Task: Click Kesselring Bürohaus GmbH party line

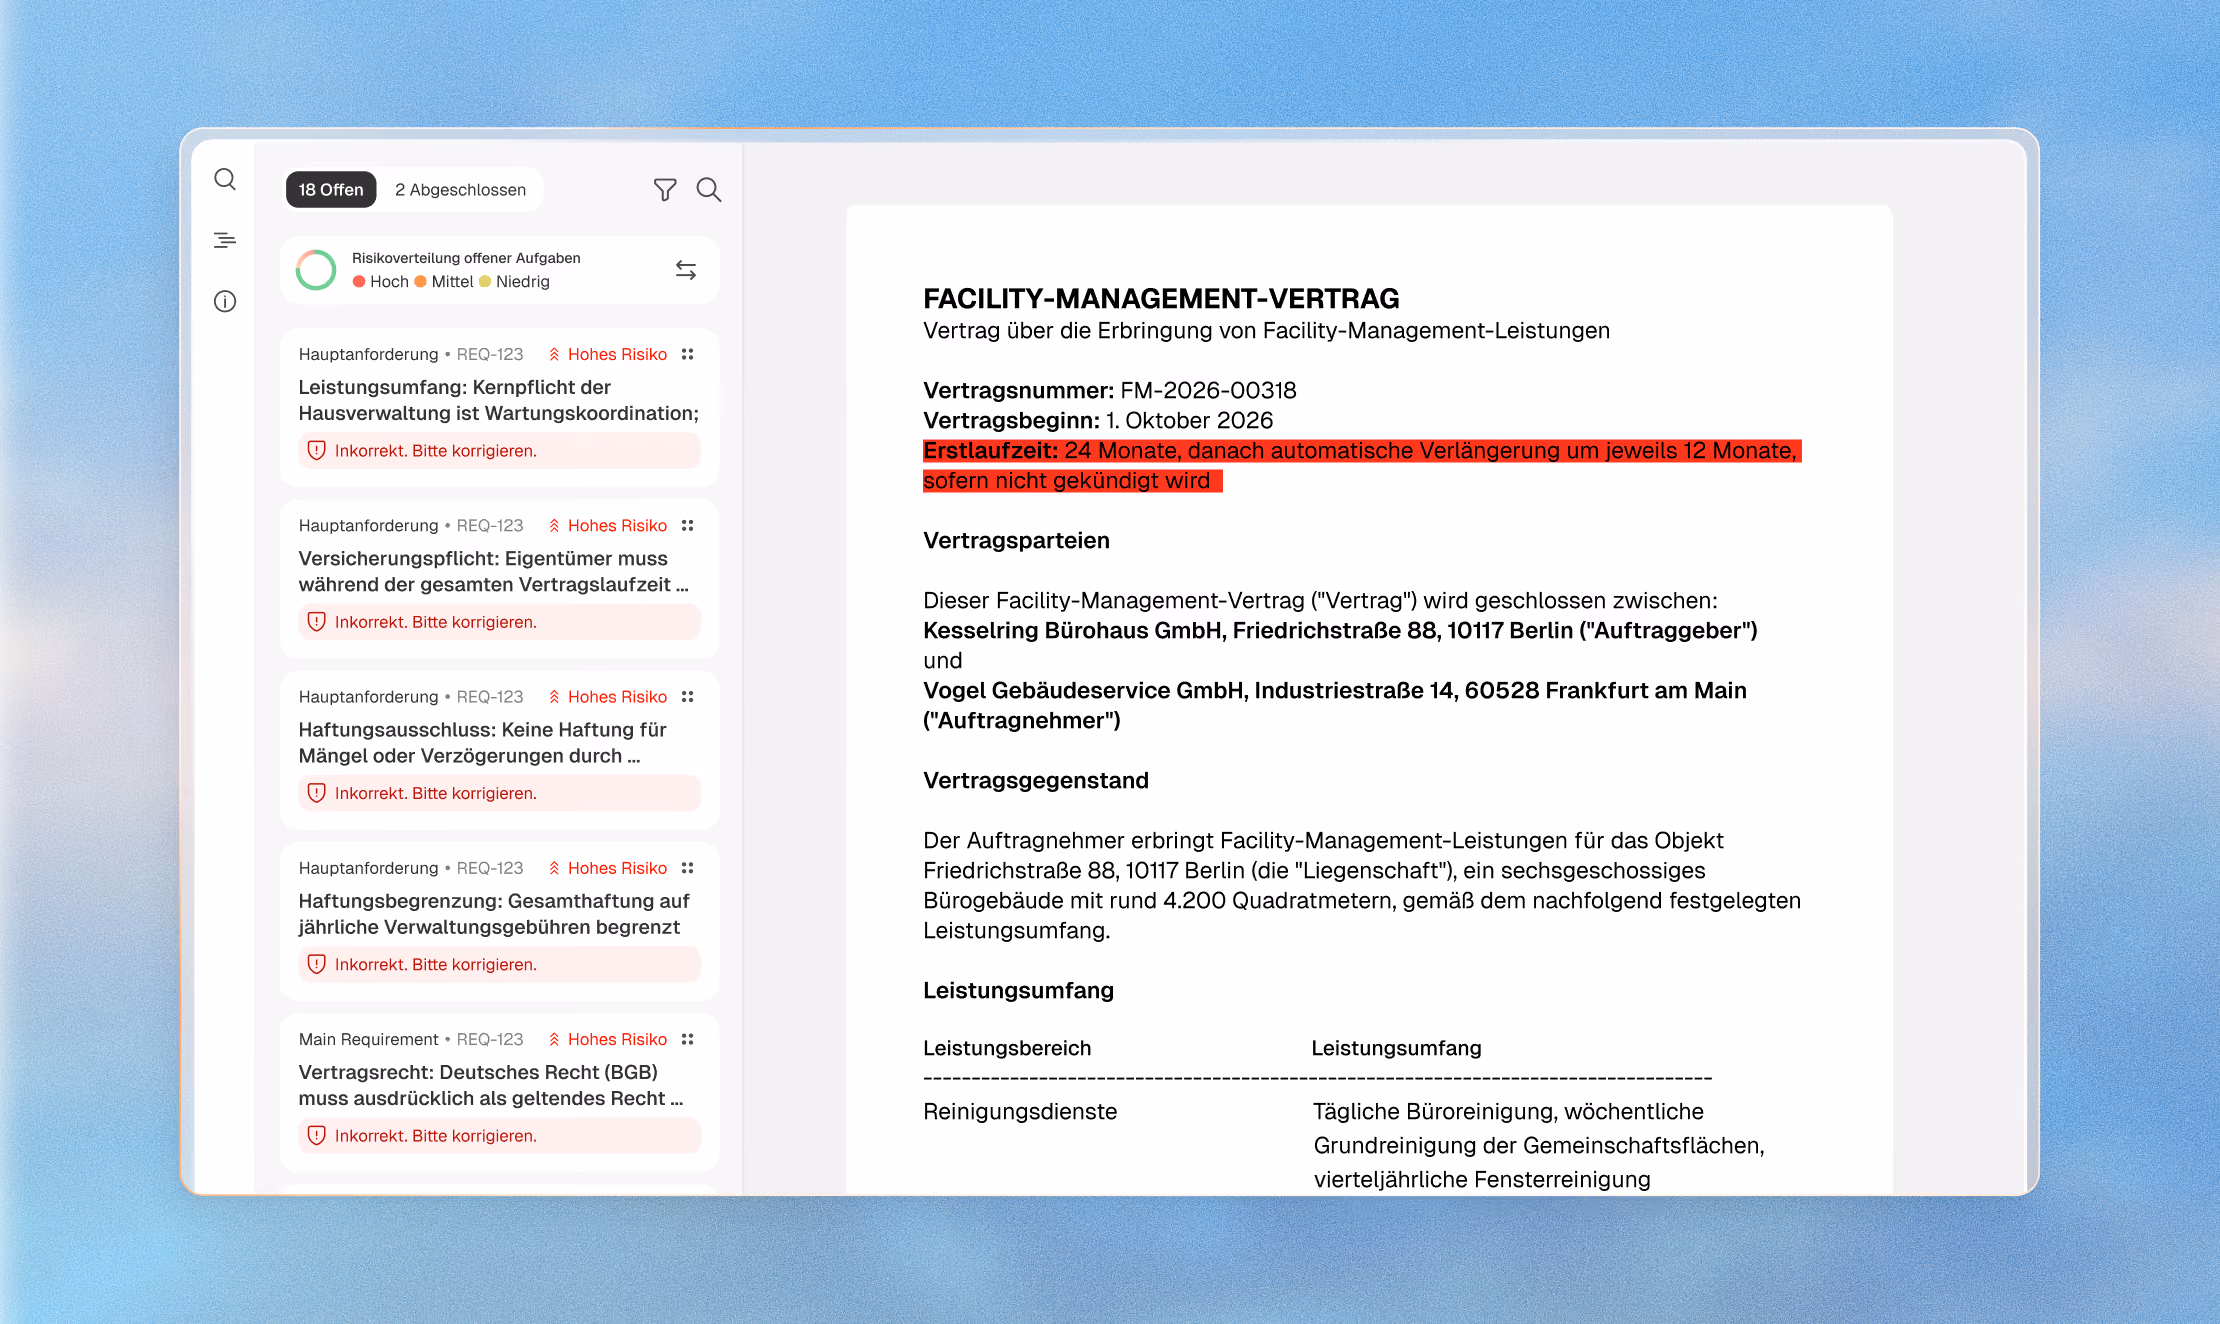Action: [x=1340, y=630]
